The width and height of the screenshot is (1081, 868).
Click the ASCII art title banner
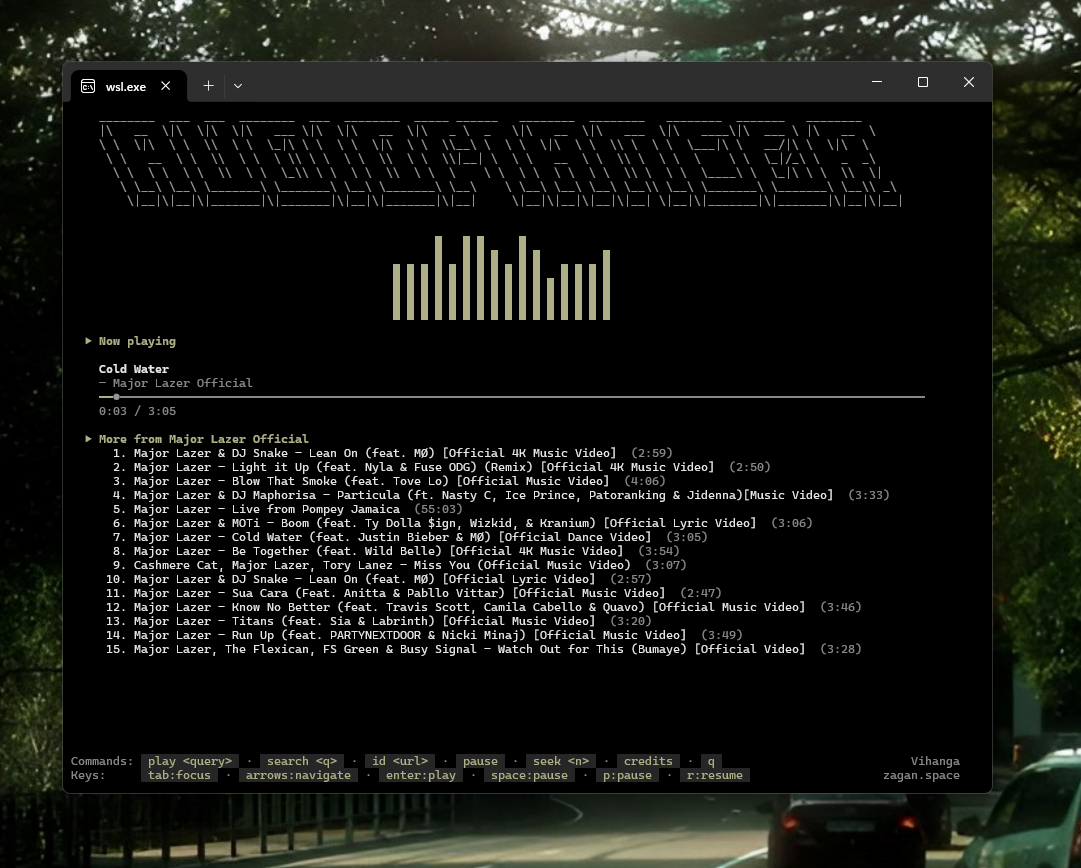pos(501,163)
